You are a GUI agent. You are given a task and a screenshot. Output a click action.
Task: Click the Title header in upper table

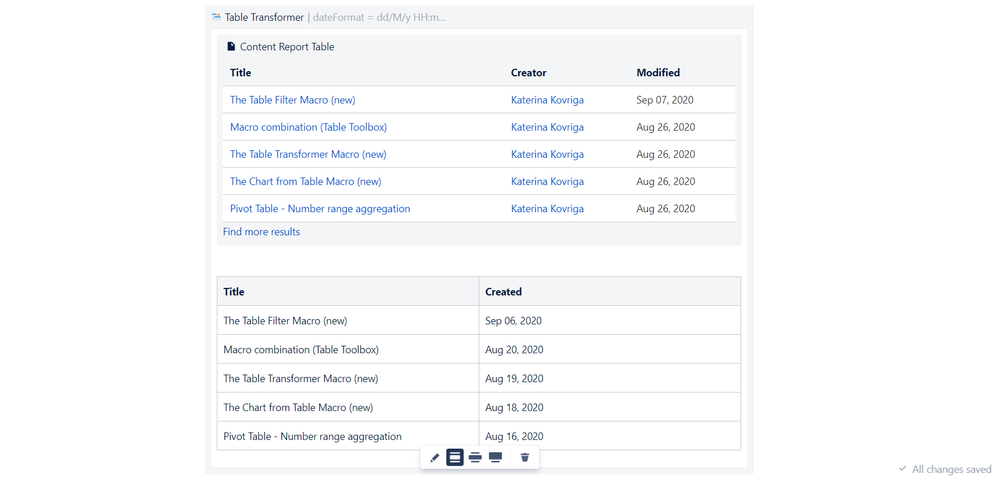click(240, 73)
